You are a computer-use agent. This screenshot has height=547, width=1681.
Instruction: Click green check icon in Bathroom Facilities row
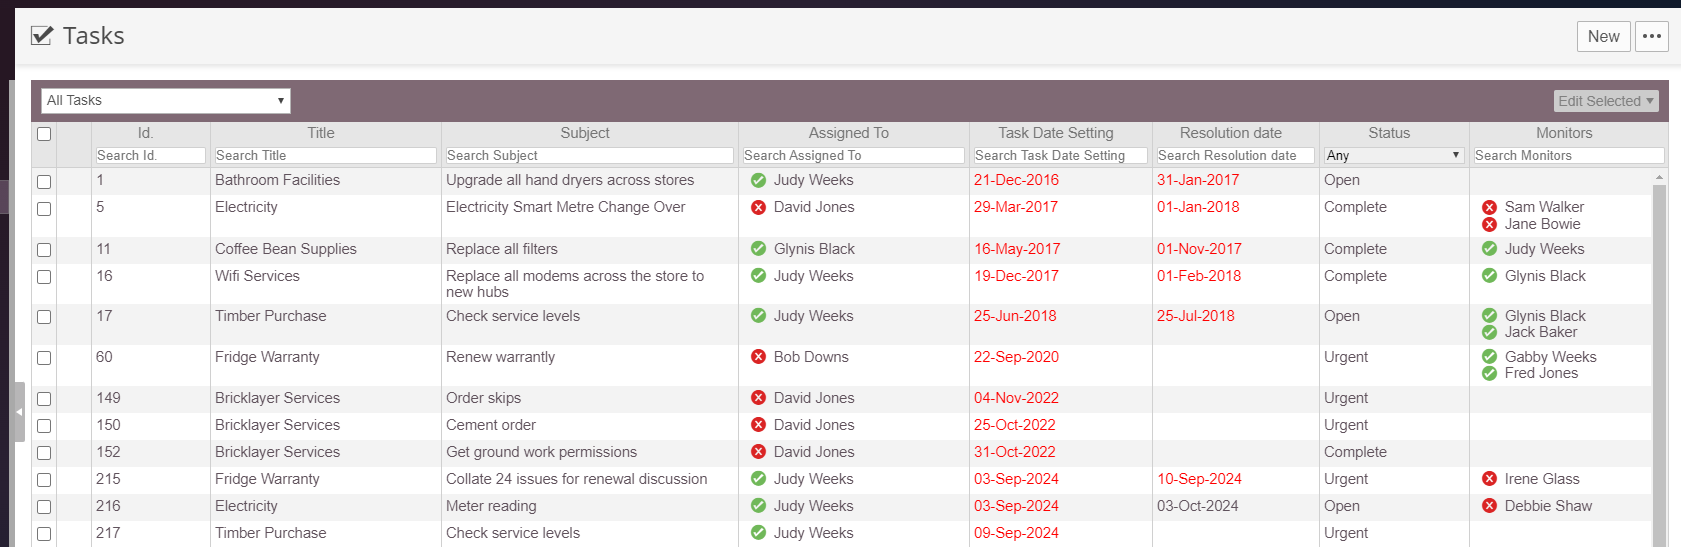pyautogui.click(x=759, y=180)
